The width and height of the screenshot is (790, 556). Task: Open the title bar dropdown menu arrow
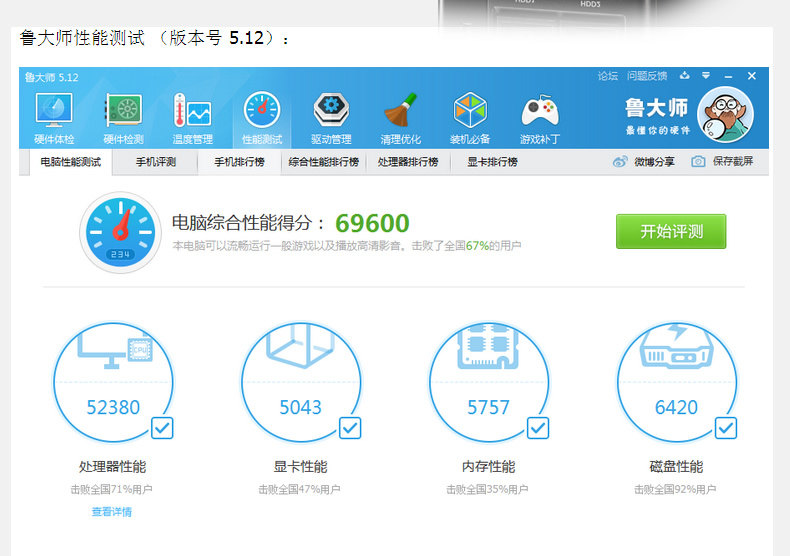706,76
